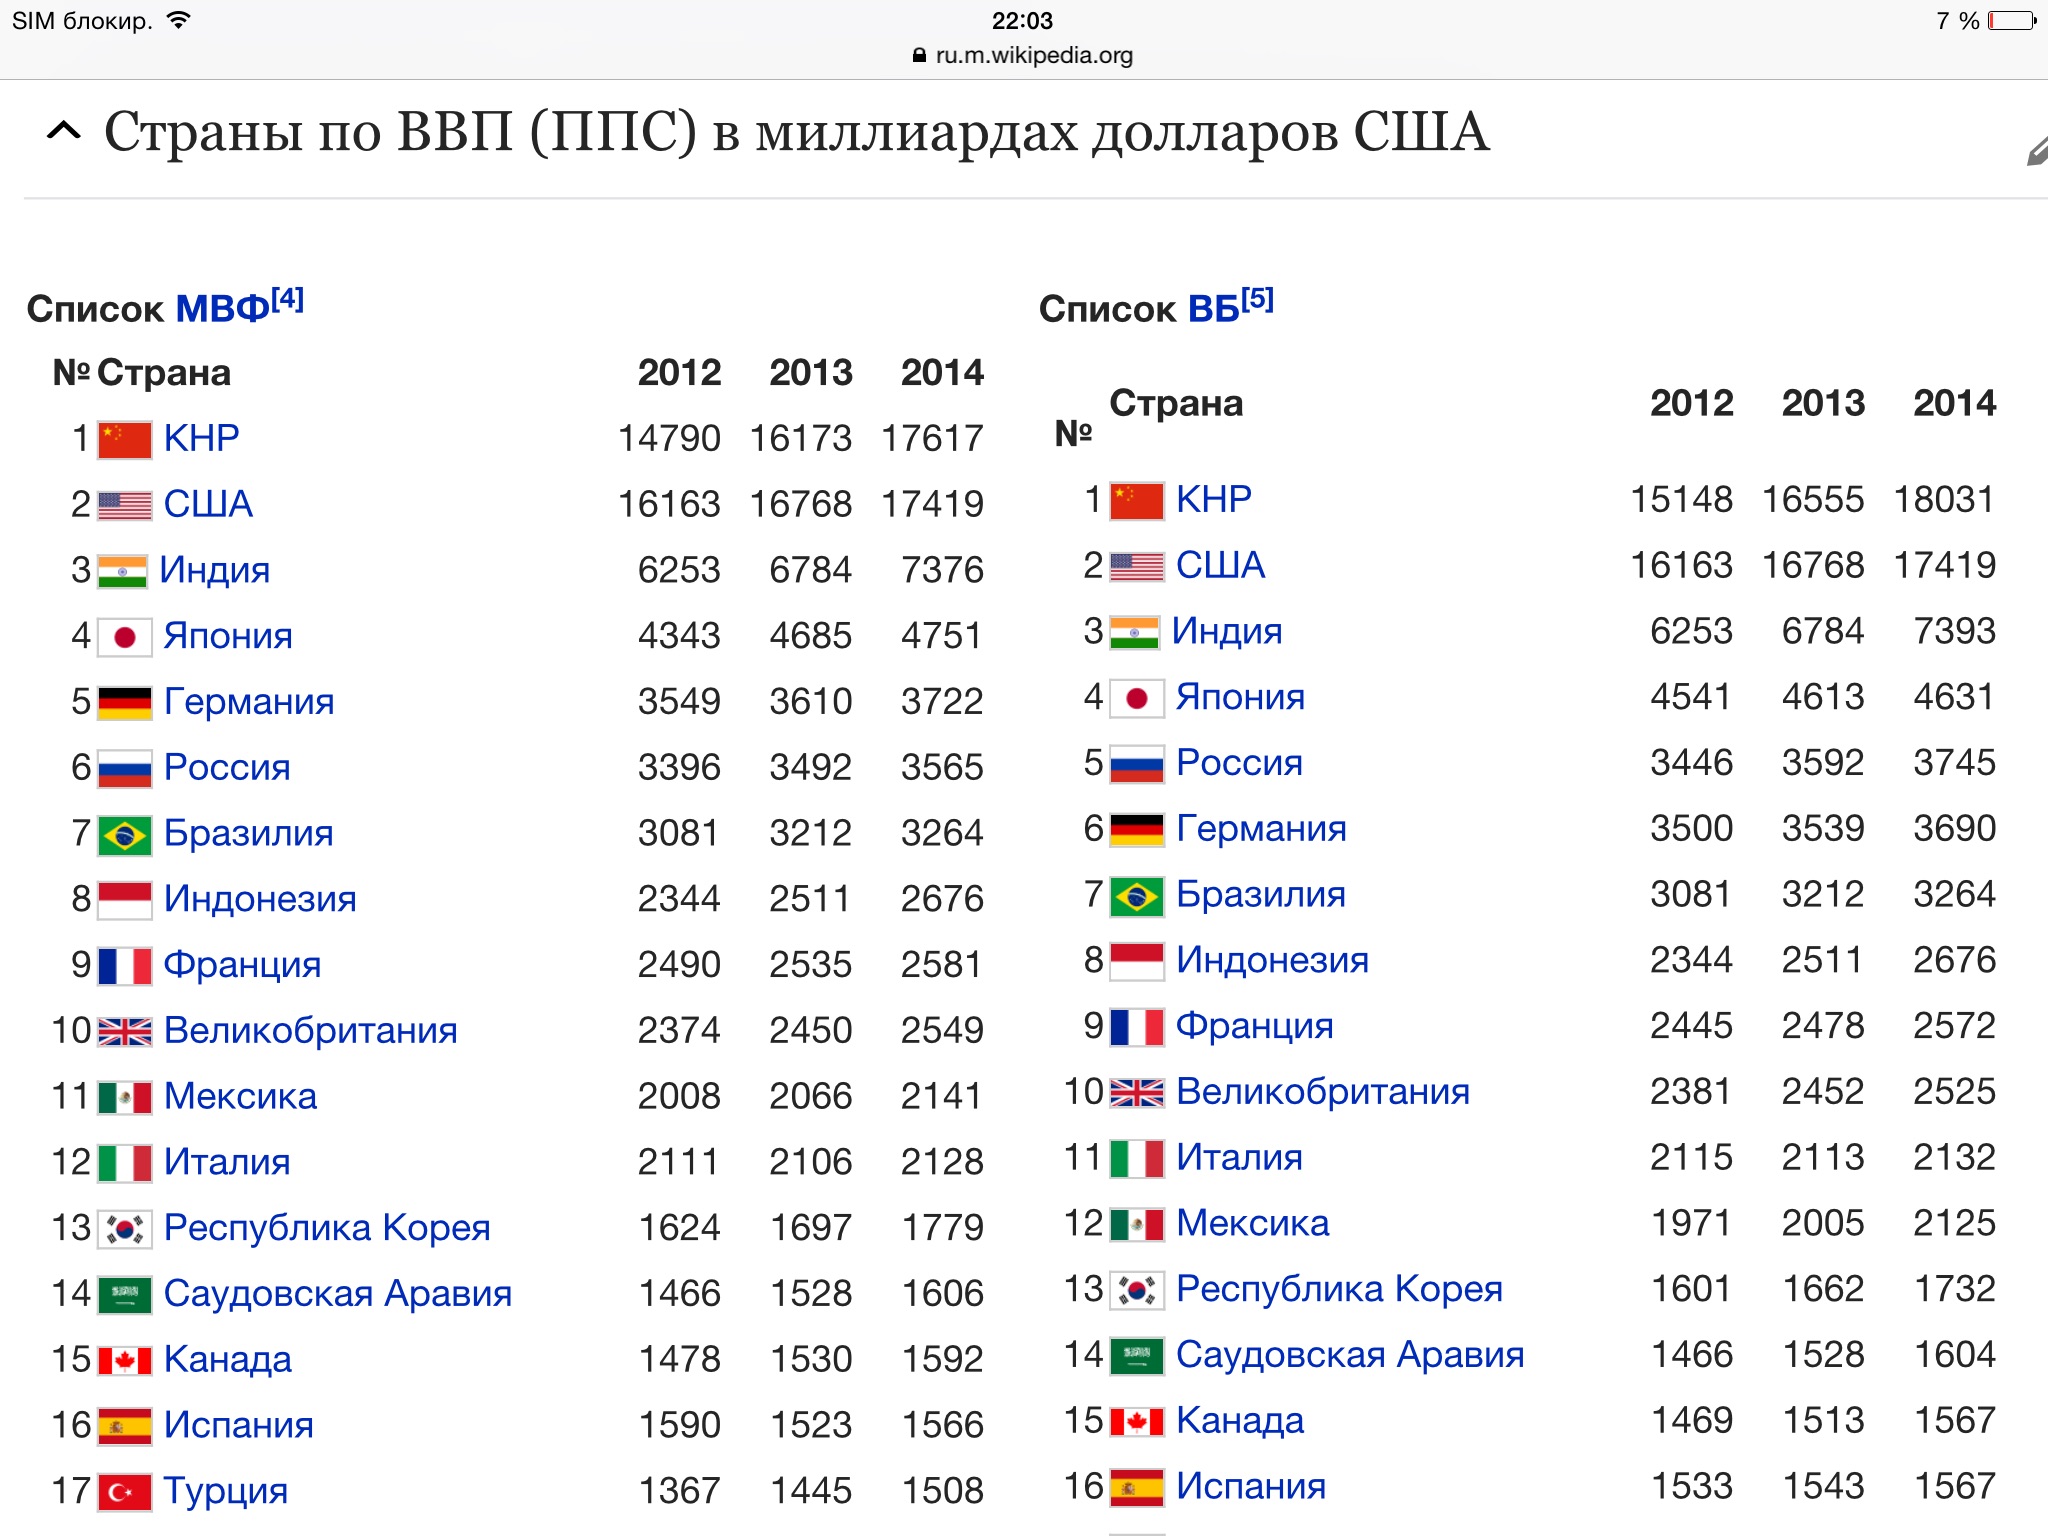Image resolution: width=2048 pixels, height=1536 pixels.
Task: Click the Turkey flag icon
Action: 125,1492
